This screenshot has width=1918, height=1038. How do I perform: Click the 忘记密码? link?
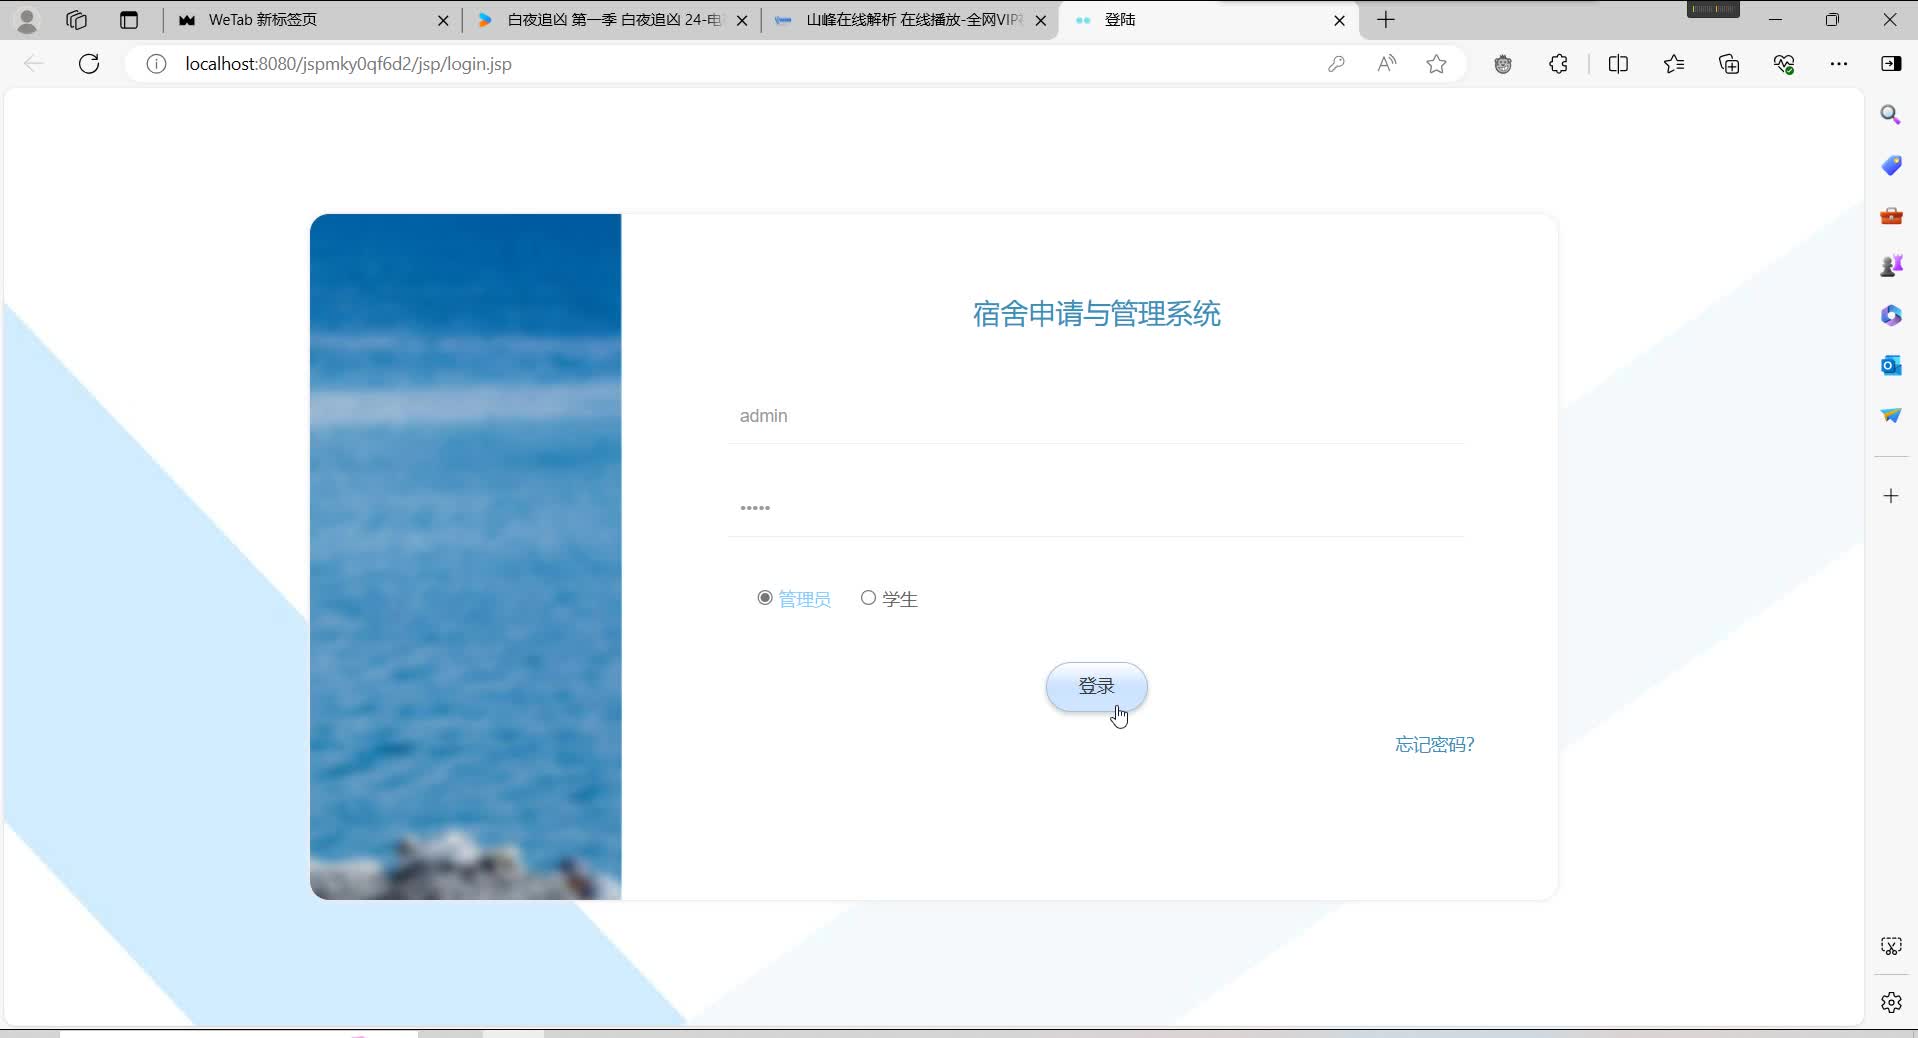tap(1435, 745)
